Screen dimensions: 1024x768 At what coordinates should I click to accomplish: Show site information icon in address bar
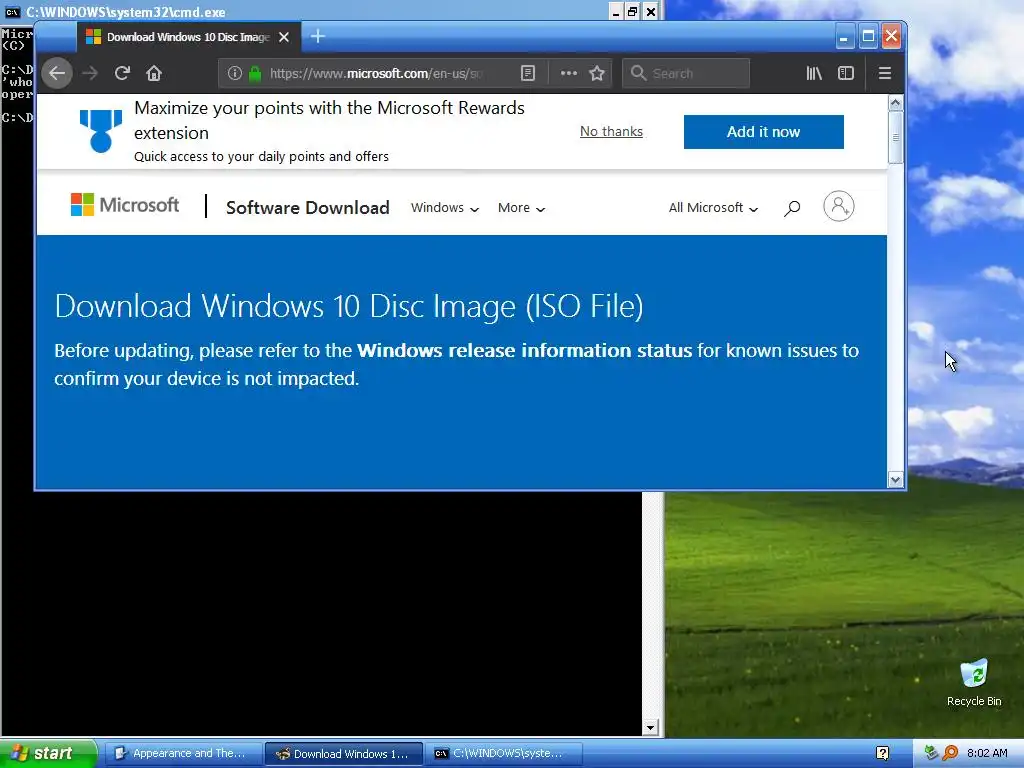234,73
